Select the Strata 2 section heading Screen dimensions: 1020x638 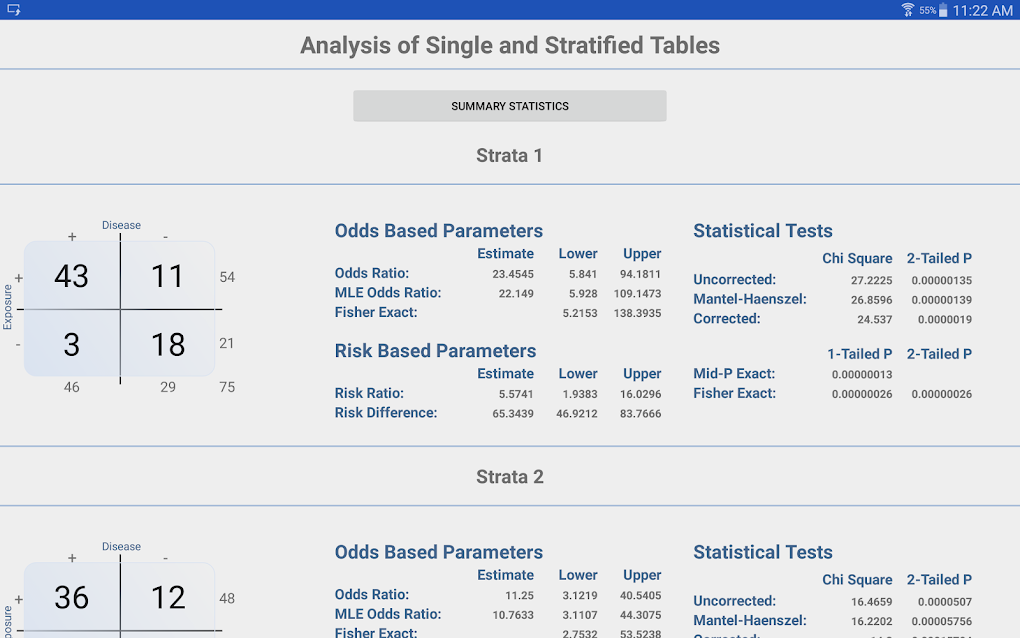tap(509, 477)
